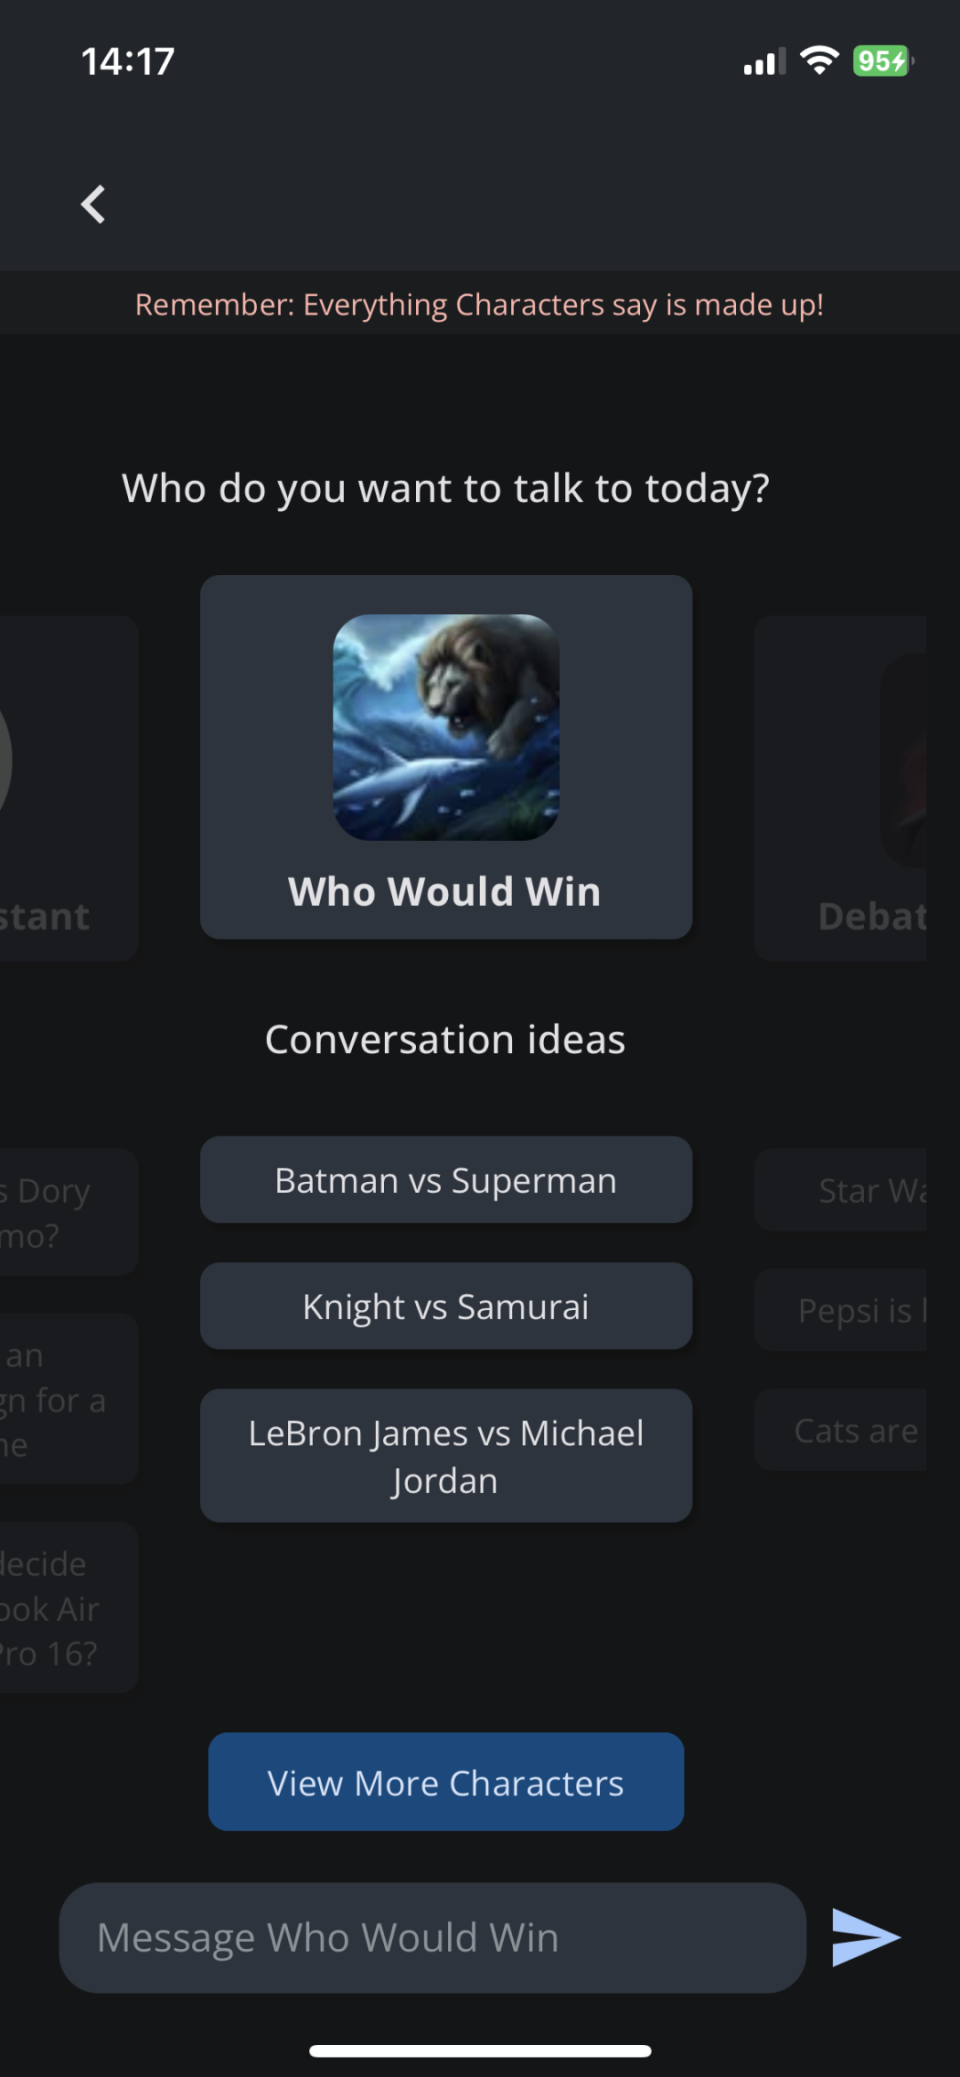The image size is (960, 2077).
Task: Select the Pepsi is conversation idea
Action: click(x=840, y=1310)
